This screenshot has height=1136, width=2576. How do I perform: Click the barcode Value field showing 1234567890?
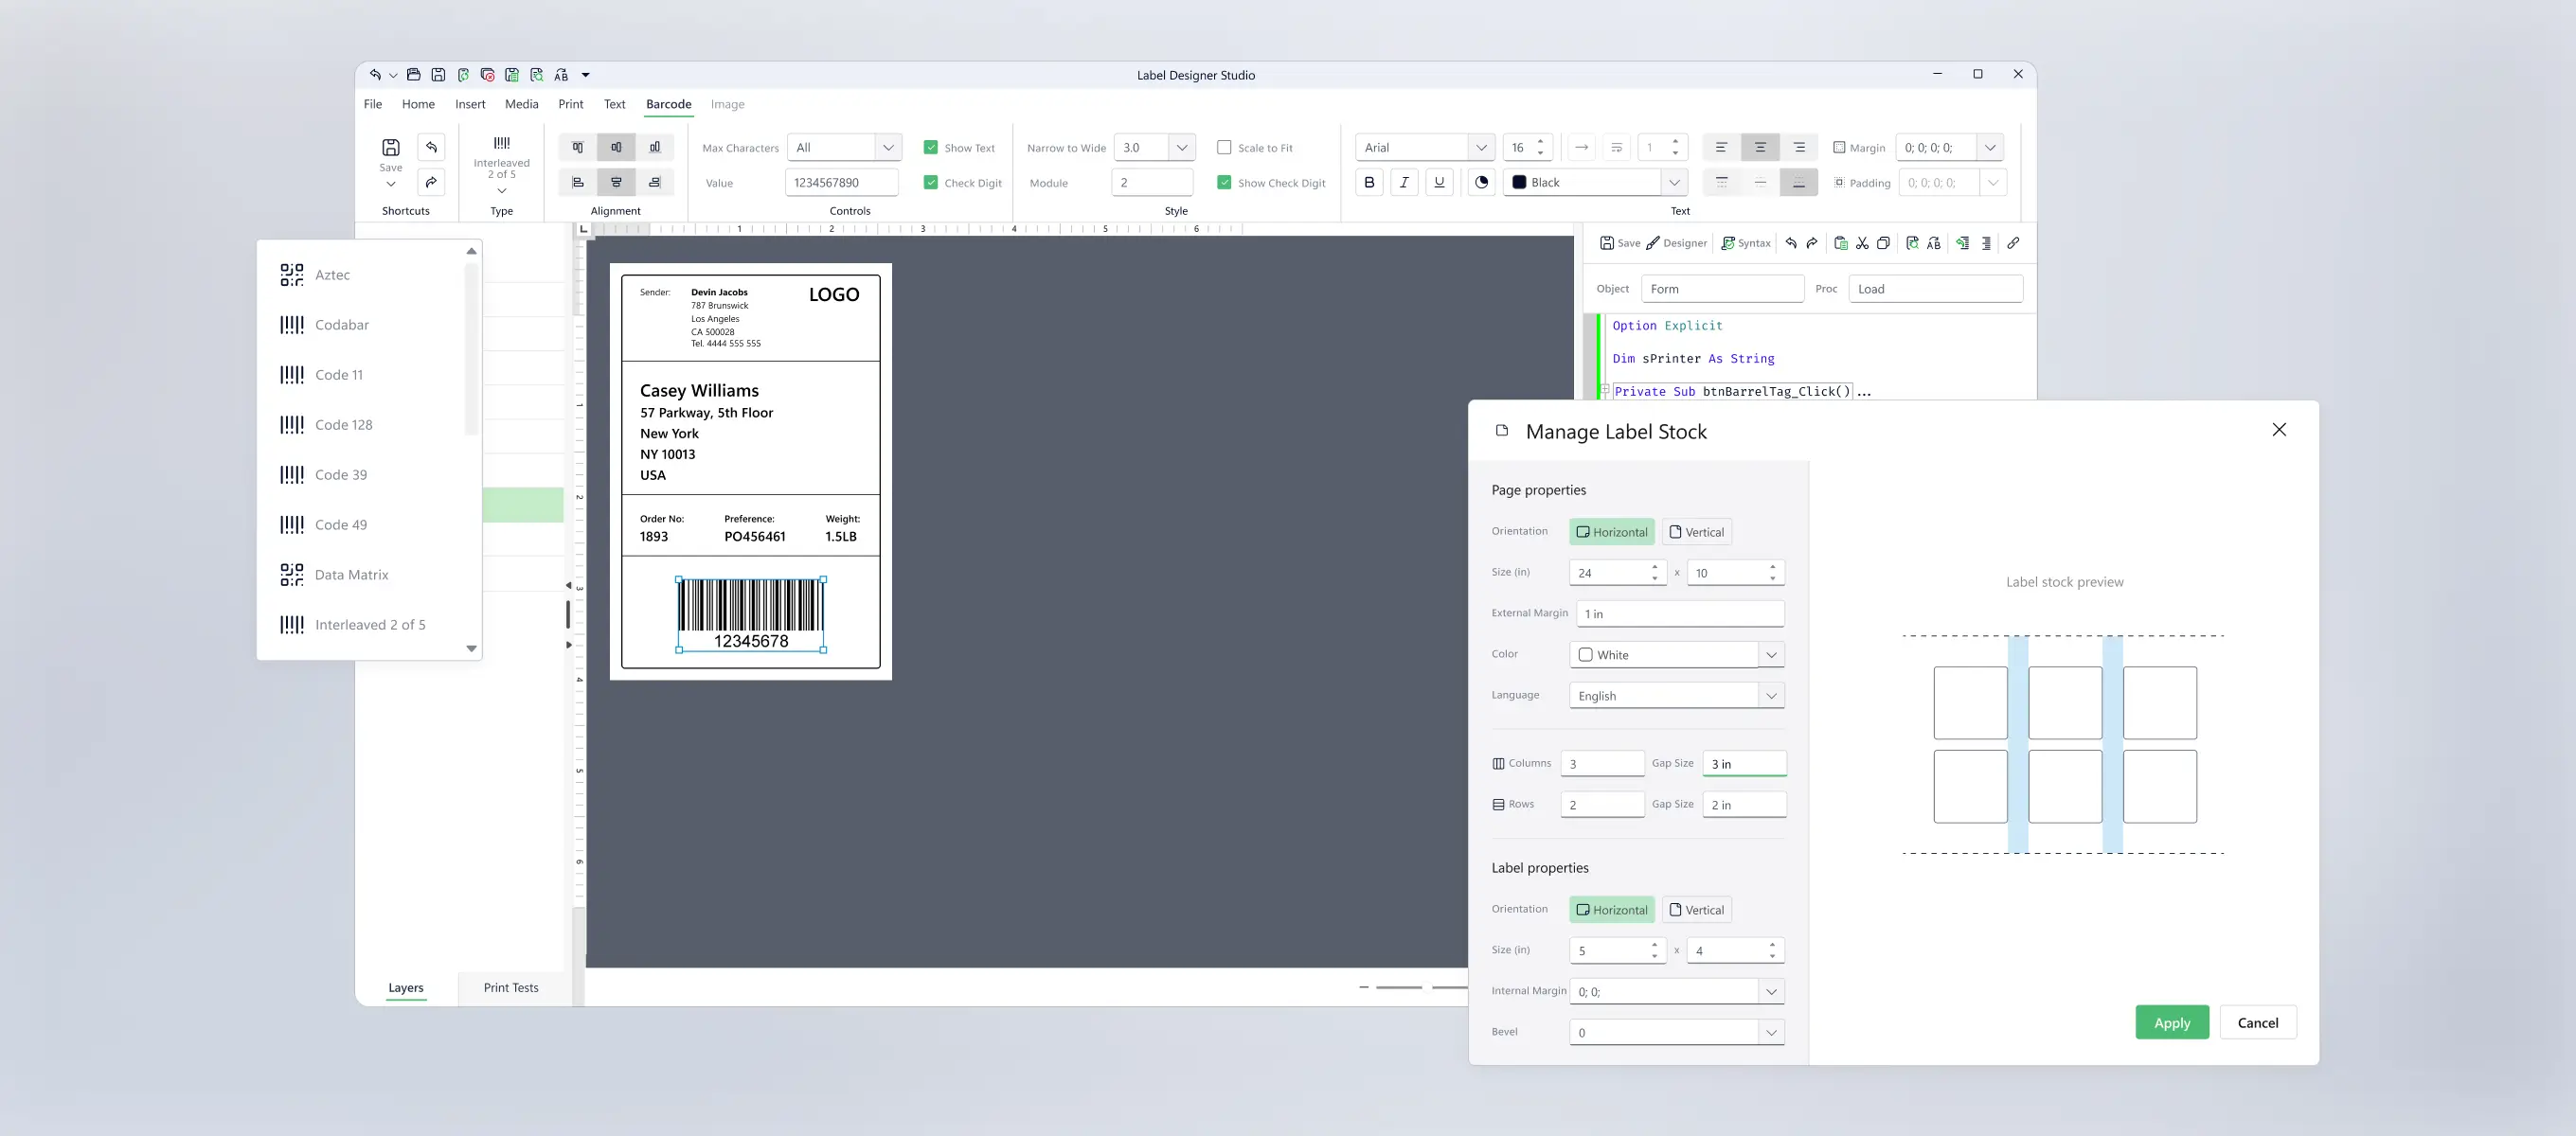coord(841,182)
